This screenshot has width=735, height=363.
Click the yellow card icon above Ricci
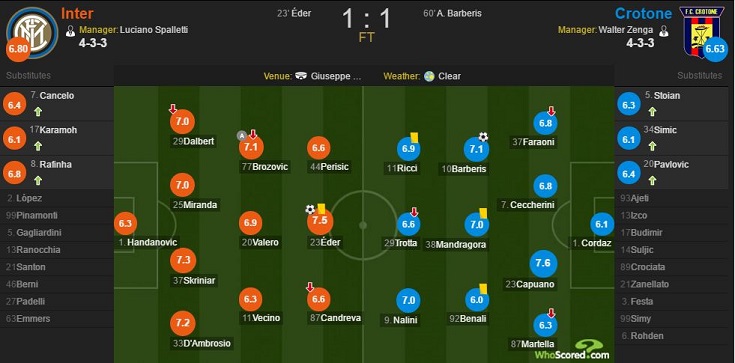(414, 137)
